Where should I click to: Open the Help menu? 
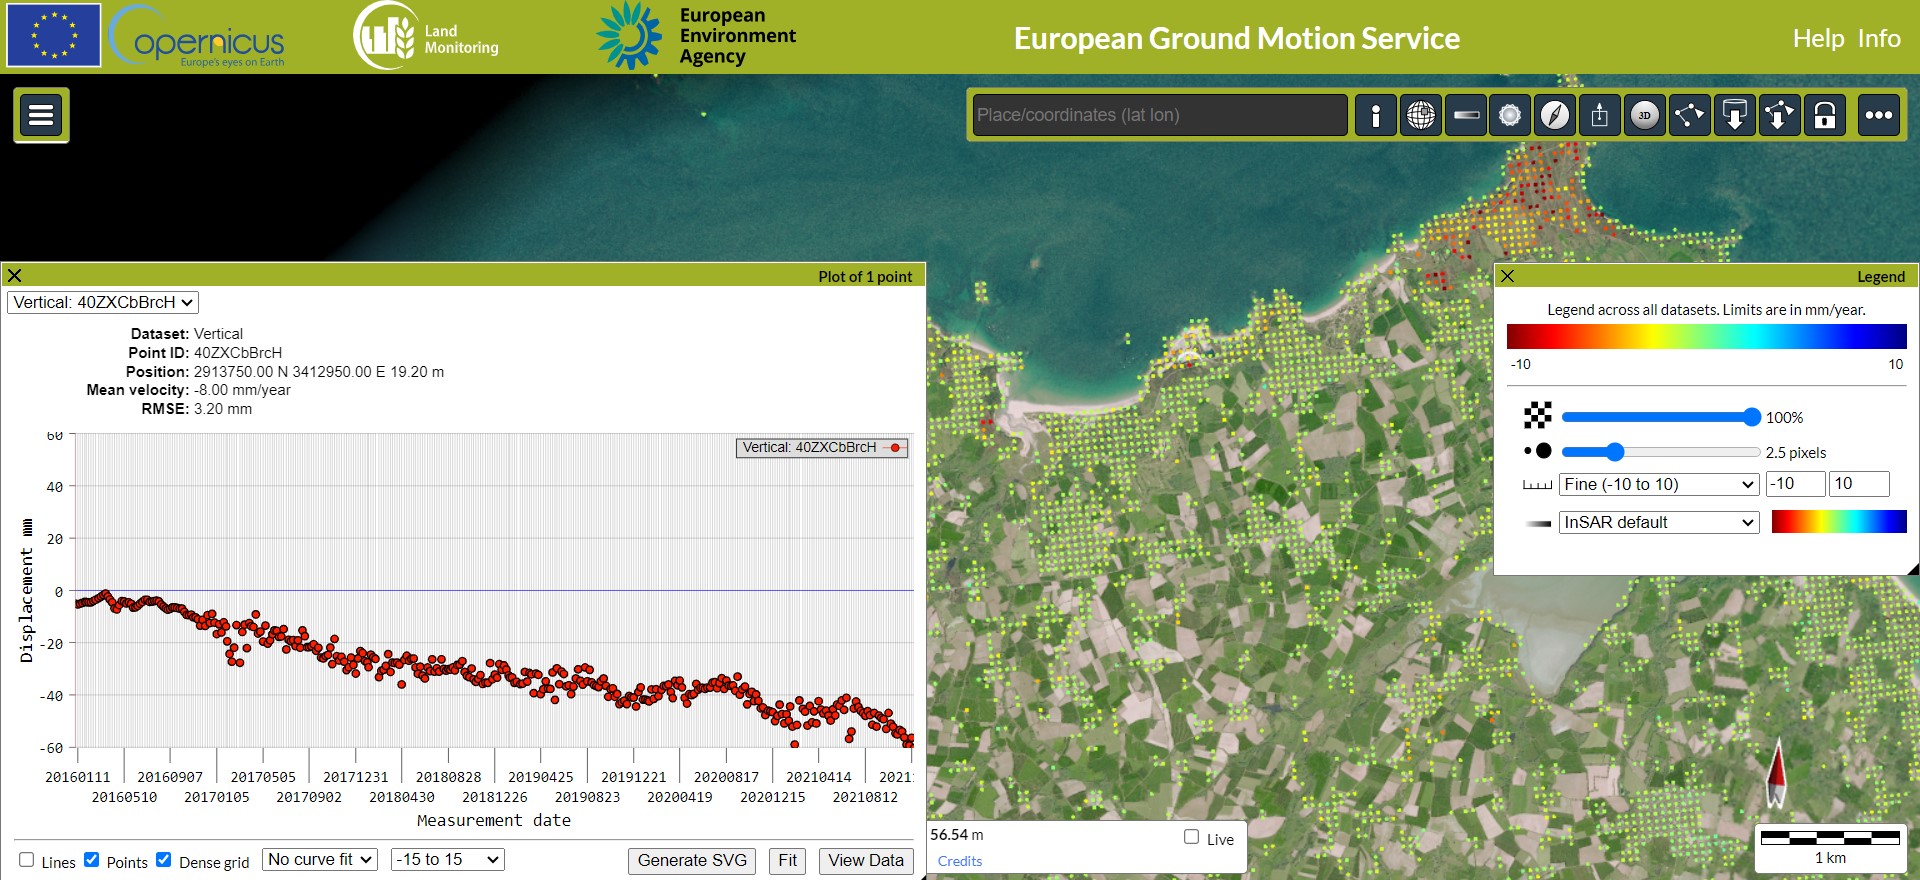pos(1818,38)
